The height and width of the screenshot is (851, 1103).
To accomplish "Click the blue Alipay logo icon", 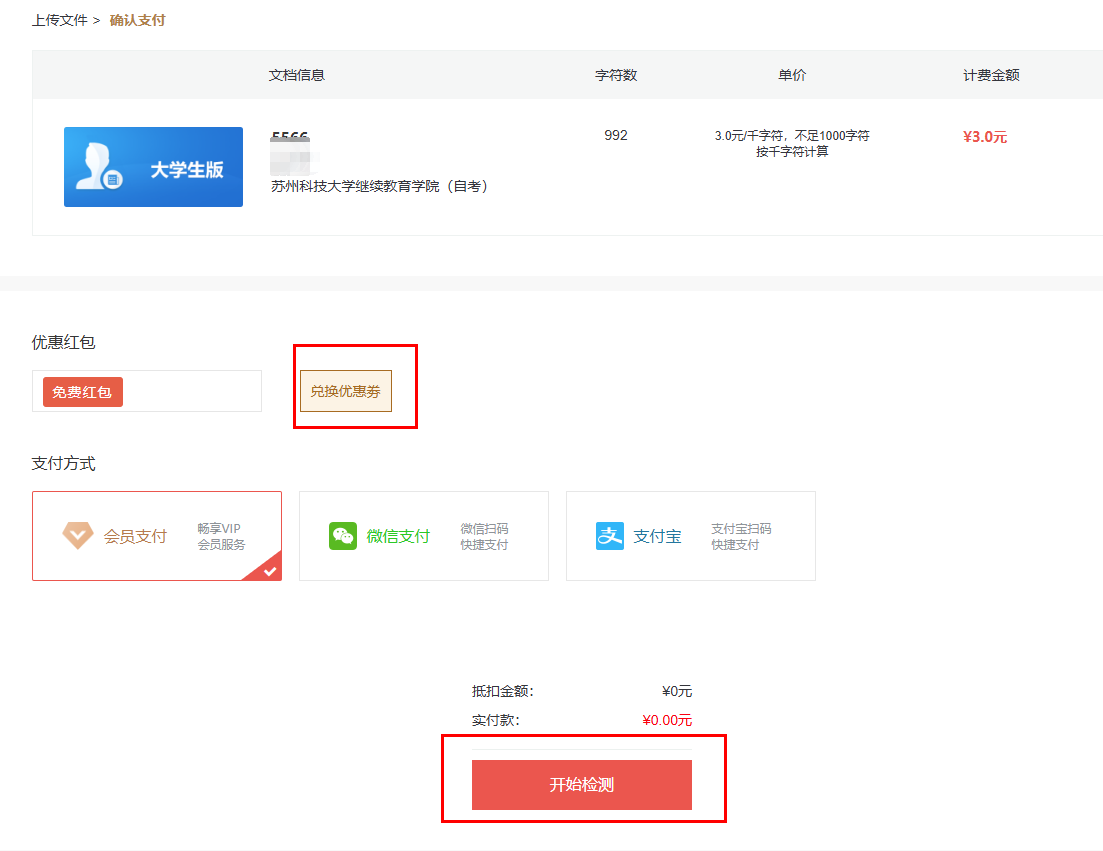I will coord(610,536).
